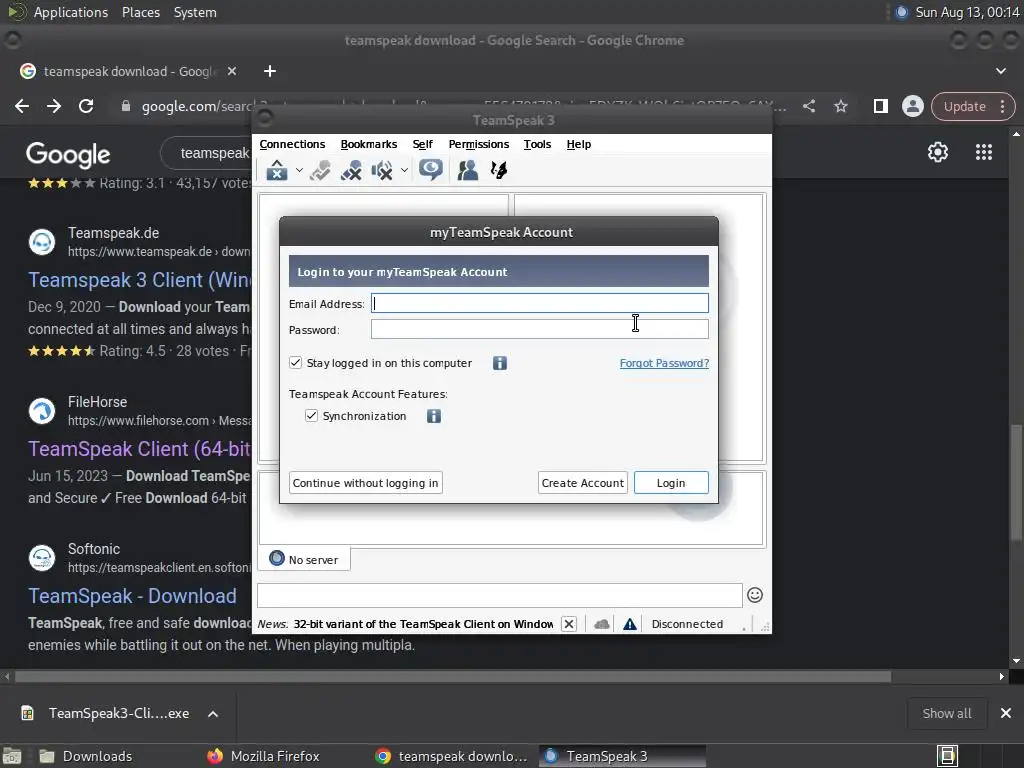Open the Permissions menu
This screenshot has width=1024, height=768.
479,144
